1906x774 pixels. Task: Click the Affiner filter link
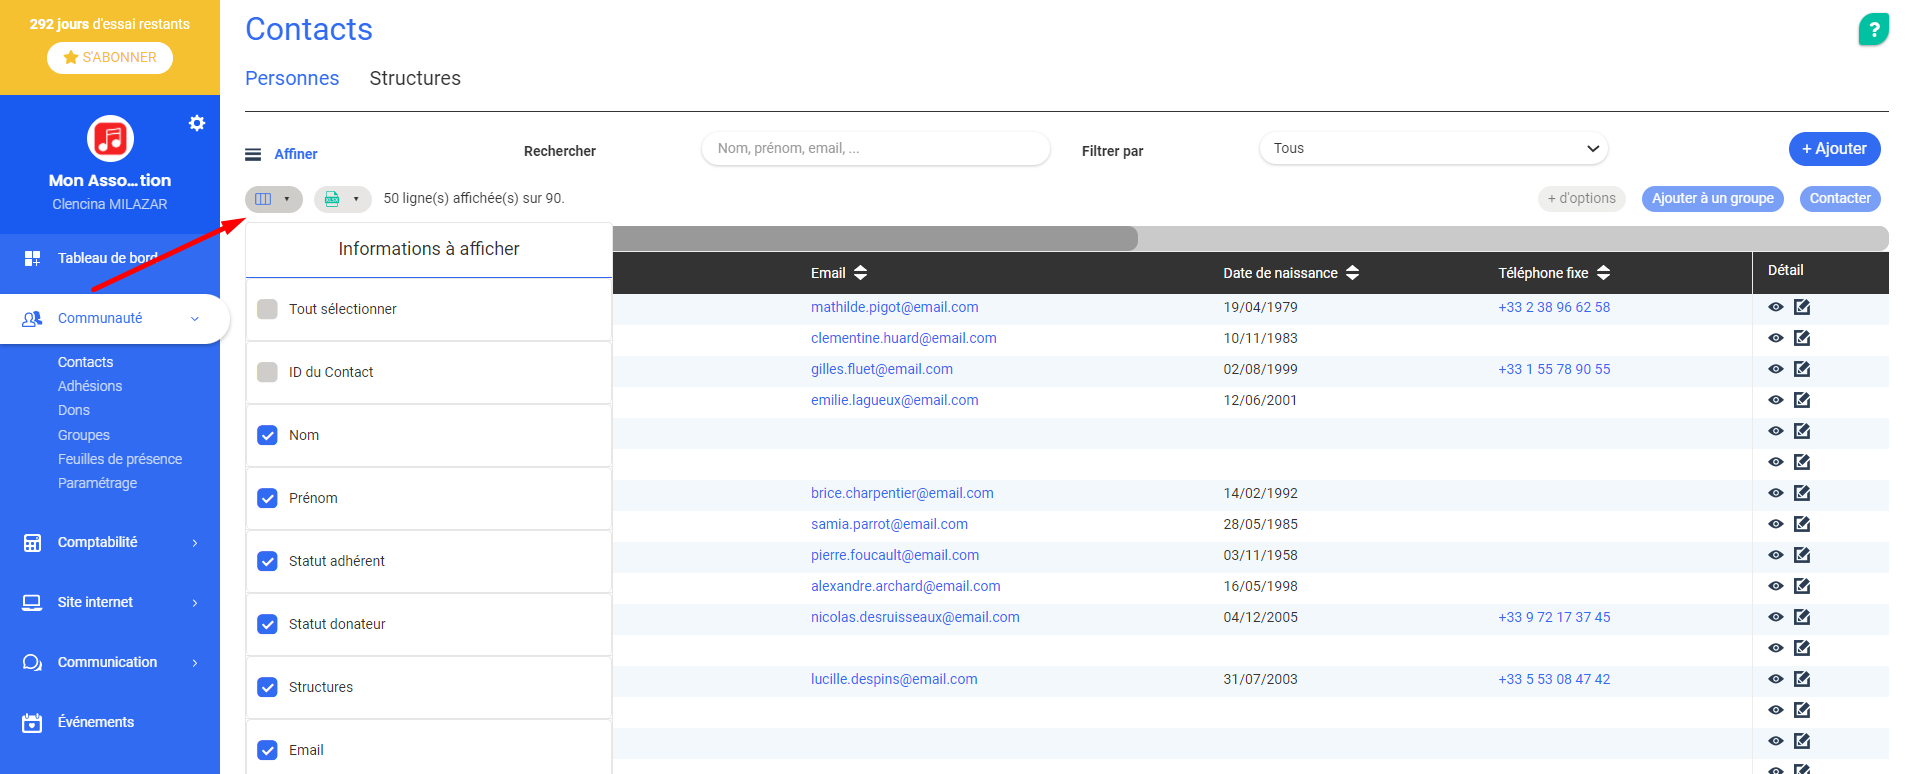tap(296, 154)
